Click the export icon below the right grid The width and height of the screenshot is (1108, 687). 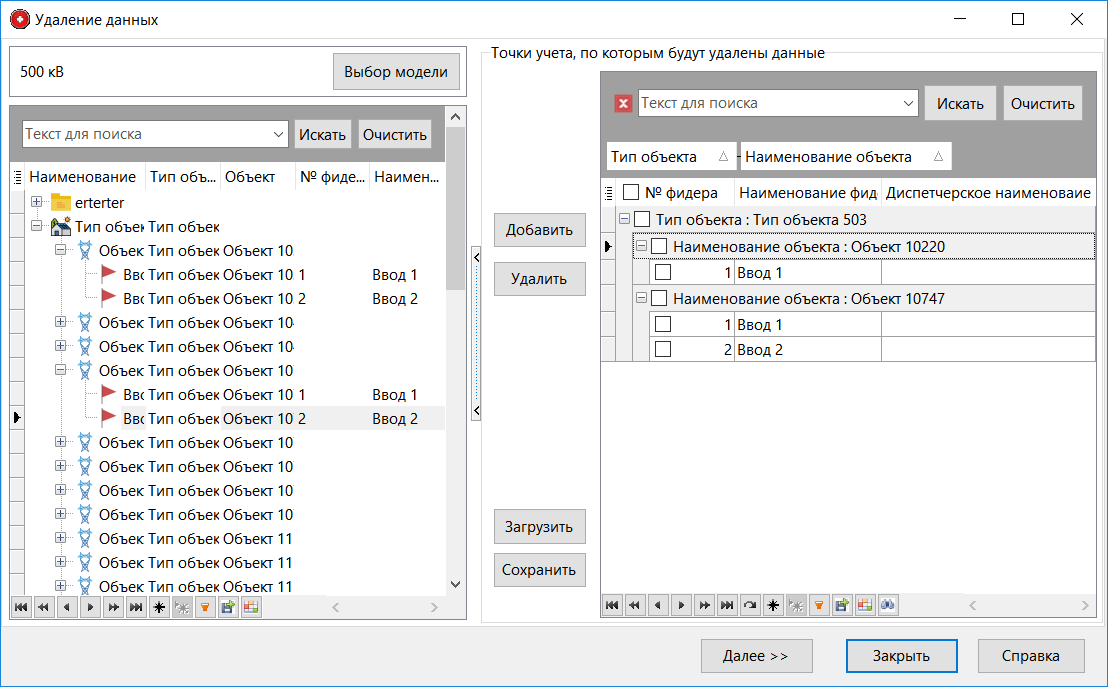(841, 605)
